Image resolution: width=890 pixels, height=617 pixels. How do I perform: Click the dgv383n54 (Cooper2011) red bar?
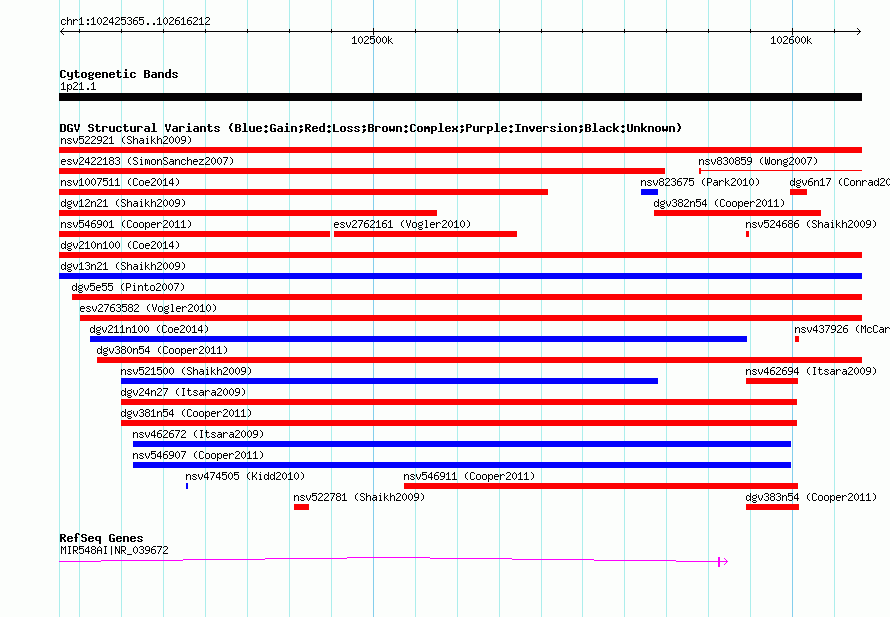coord(773,507)
